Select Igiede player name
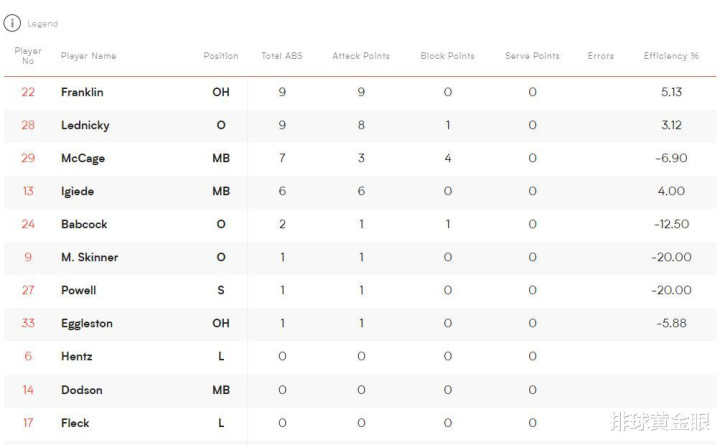 click(x=78, y=191)
